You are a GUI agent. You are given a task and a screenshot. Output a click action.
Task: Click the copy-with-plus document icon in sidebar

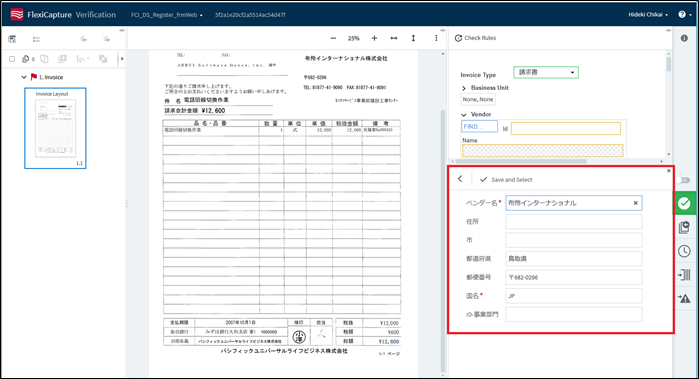pos(684,227)
